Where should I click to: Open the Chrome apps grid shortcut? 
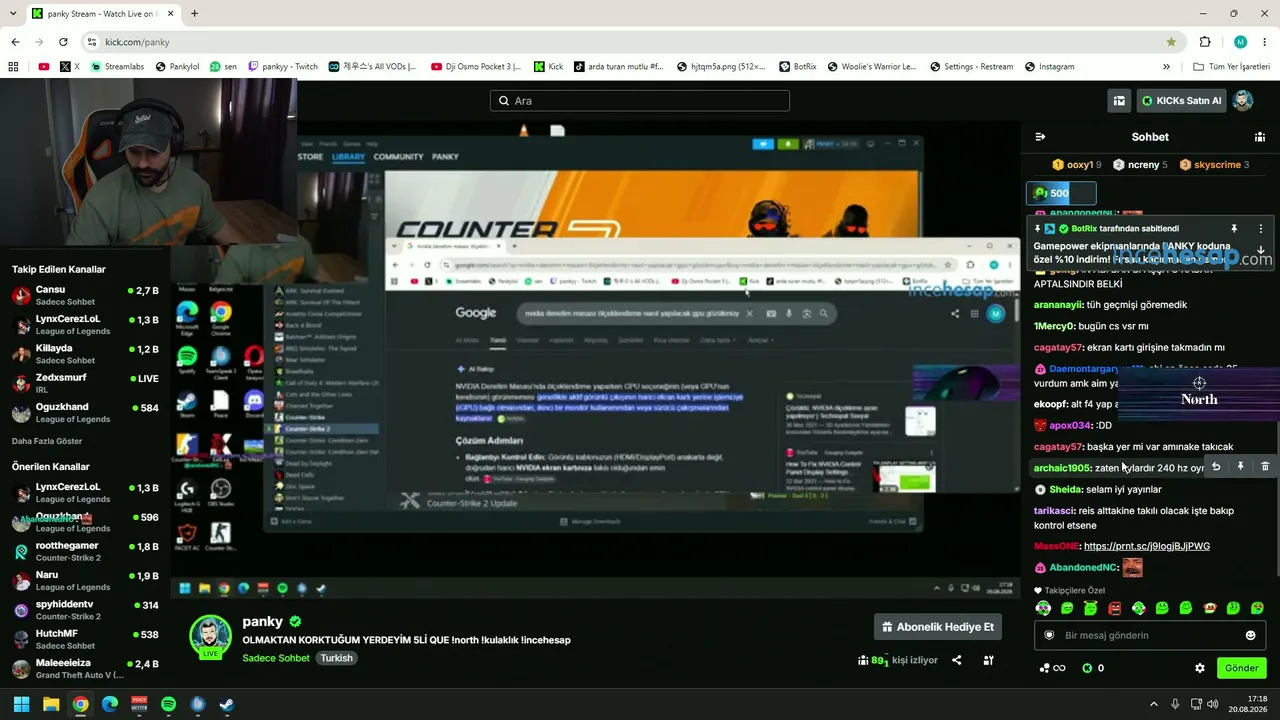click(13, 67)
